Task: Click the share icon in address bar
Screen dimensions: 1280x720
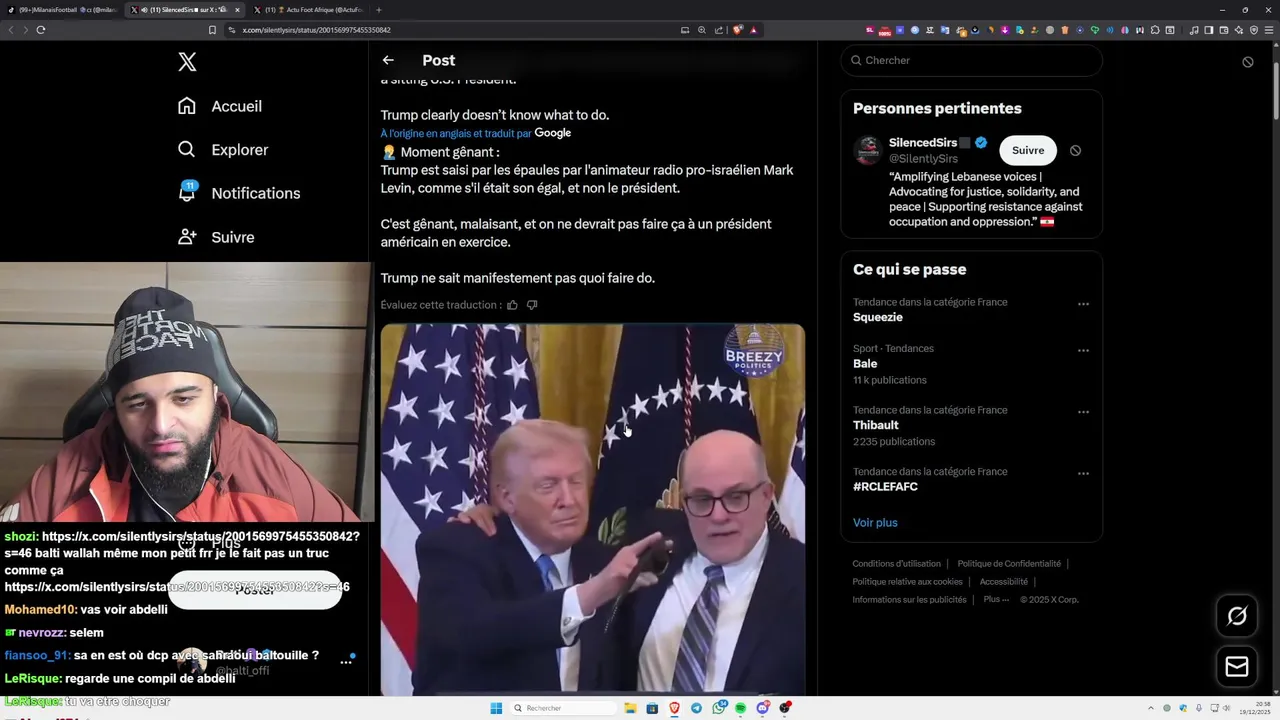Action: tap(719, 30)
